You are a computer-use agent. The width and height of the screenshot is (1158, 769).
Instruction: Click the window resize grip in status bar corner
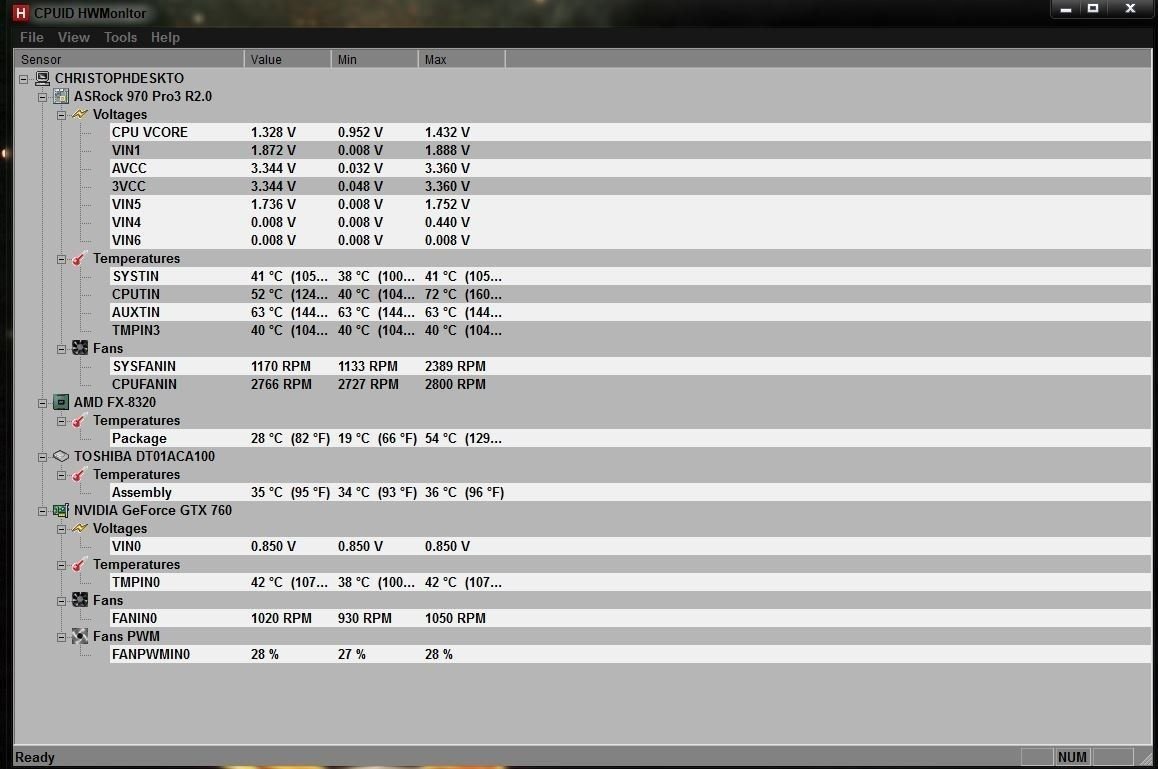[x=1144, y=758]
